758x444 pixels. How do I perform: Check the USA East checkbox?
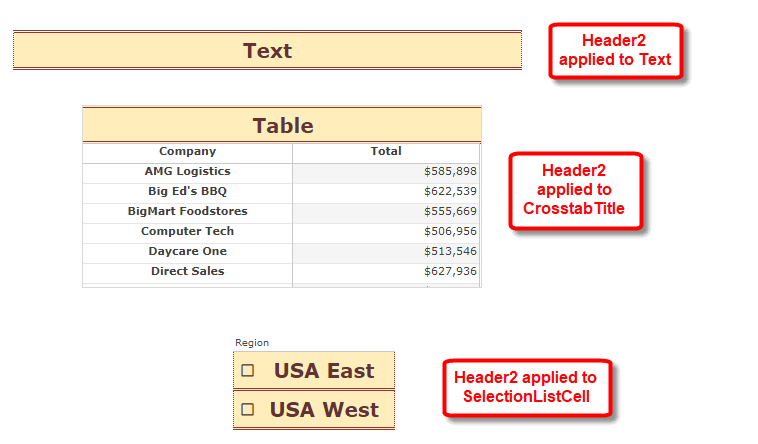pos(248,371)
